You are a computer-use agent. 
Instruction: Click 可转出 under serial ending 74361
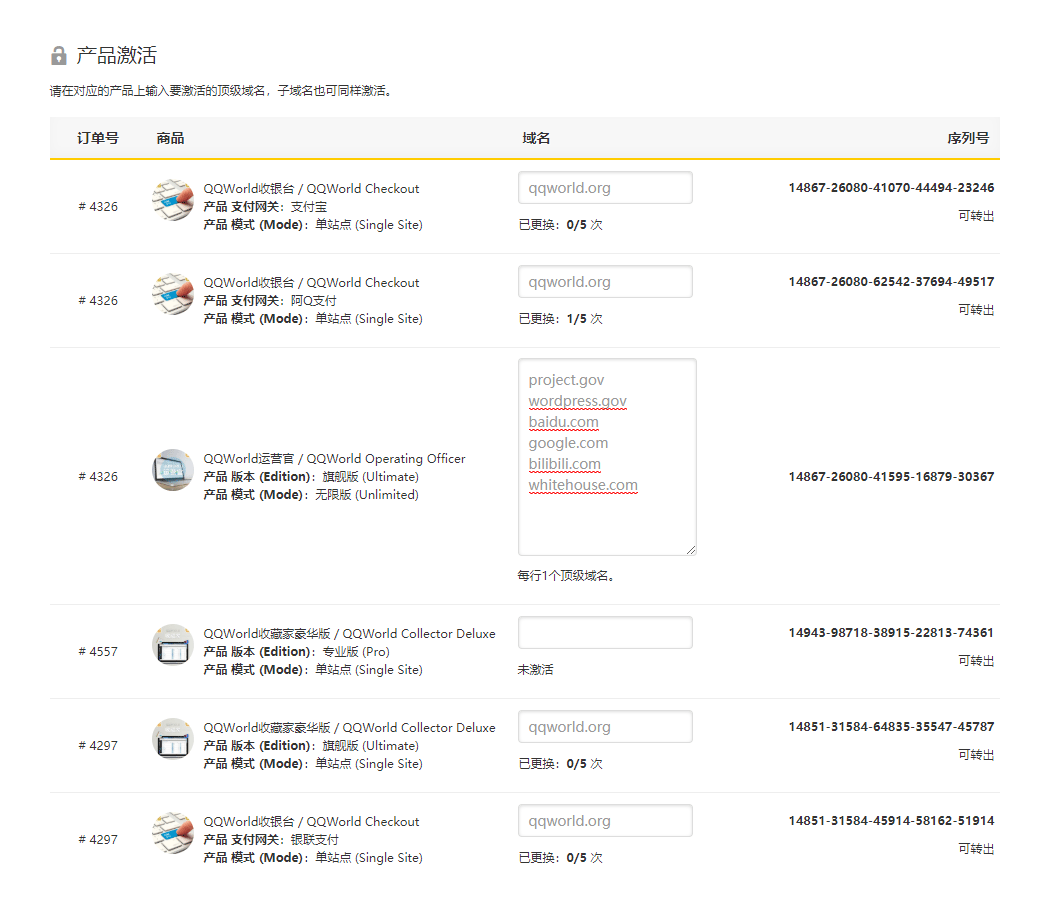tap(976, 661)
